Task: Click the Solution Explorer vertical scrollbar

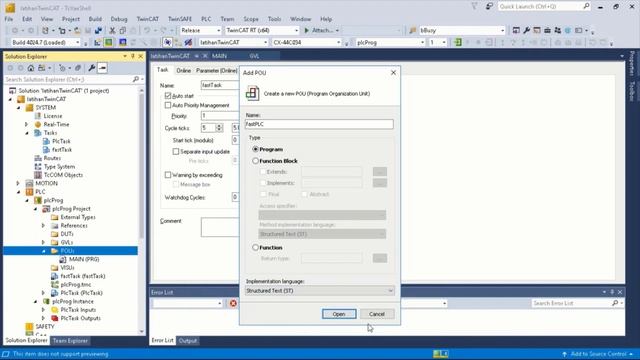Action: [x=142, y=210]
